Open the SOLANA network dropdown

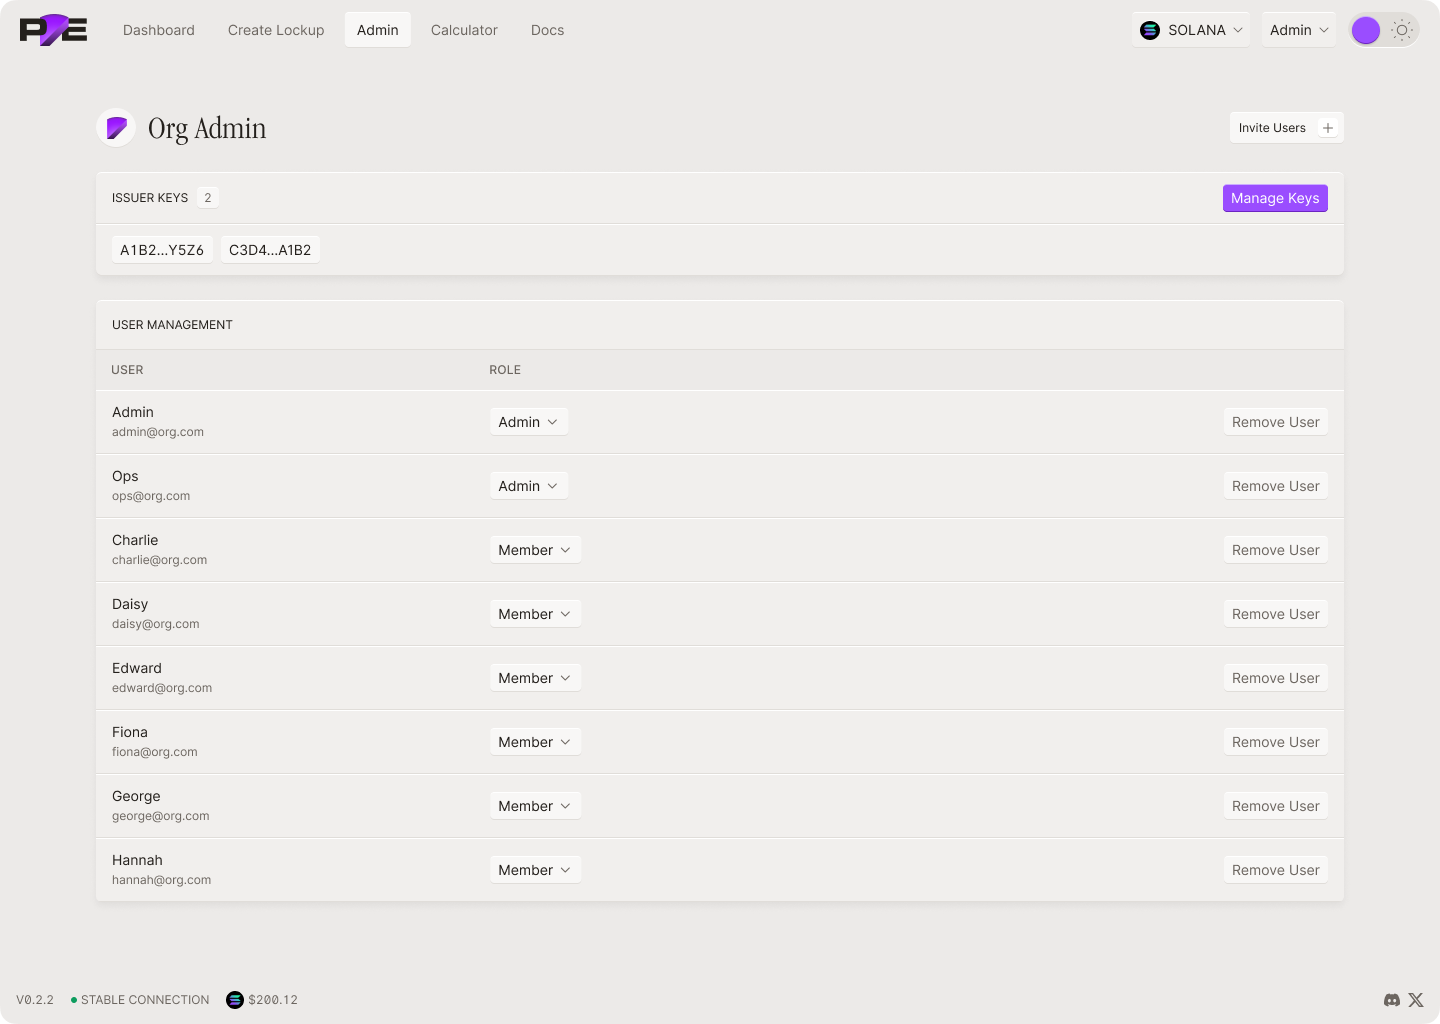tap(1191, 30)
